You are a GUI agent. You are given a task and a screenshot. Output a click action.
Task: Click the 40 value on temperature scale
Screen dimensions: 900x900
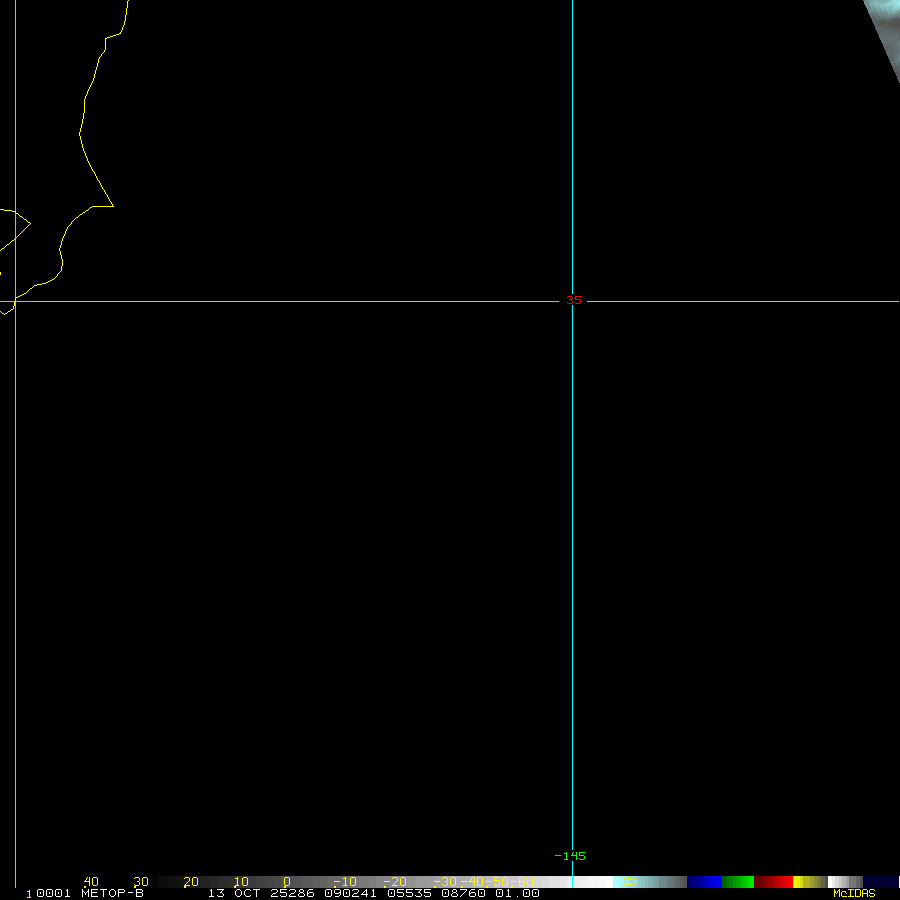[x=91, y=882]
